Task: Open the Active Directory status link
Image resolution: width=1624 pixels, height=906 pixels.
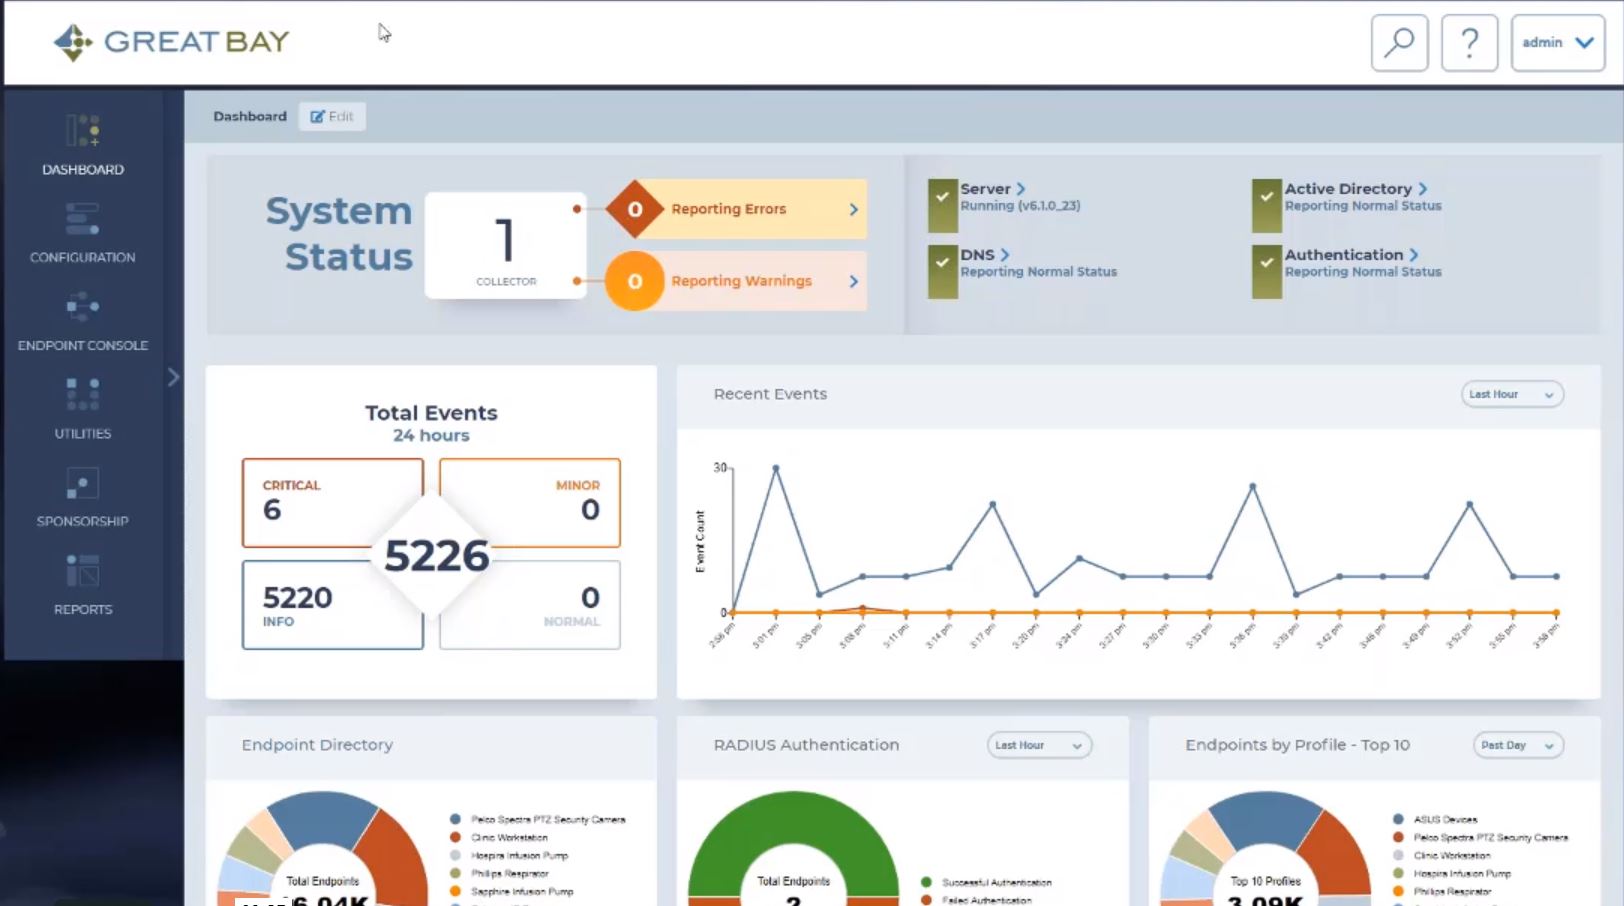Action: [x=1356, y=189]
